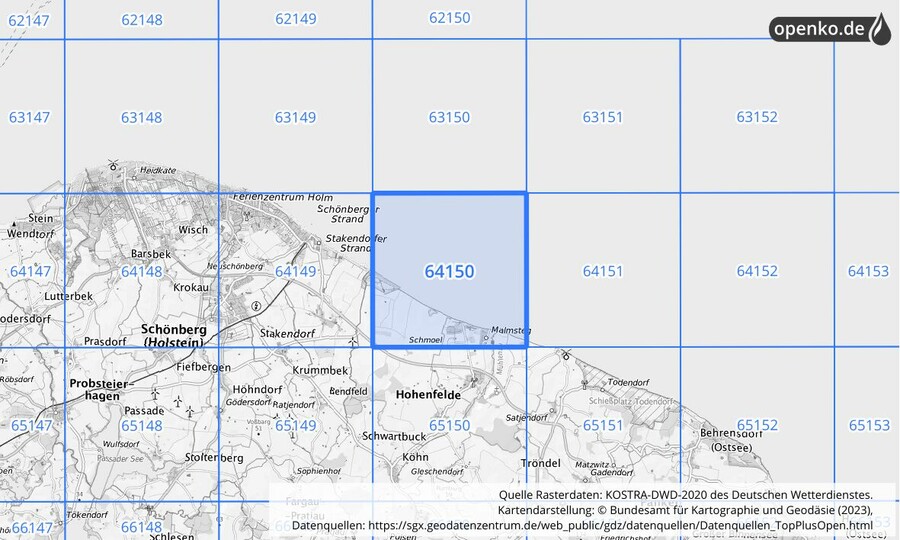The height and width of the screenshot is (540, 900).
Task: Click grid cell label 64153
Action: click(868, 271)
